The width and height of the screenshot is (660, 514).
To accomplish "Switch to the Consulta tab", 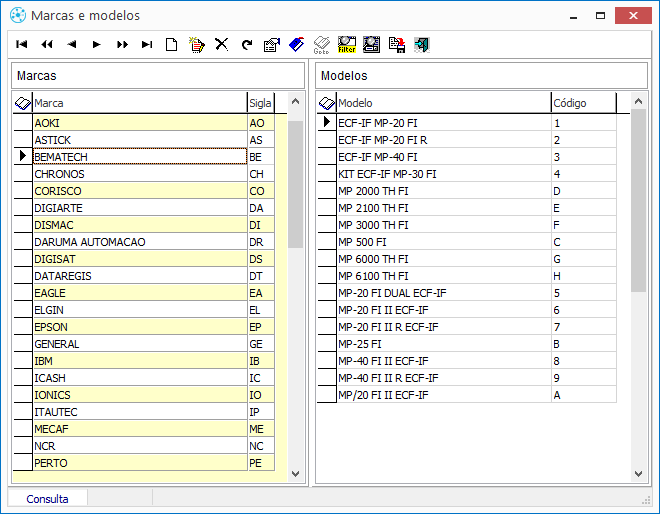I will (48, 498).
